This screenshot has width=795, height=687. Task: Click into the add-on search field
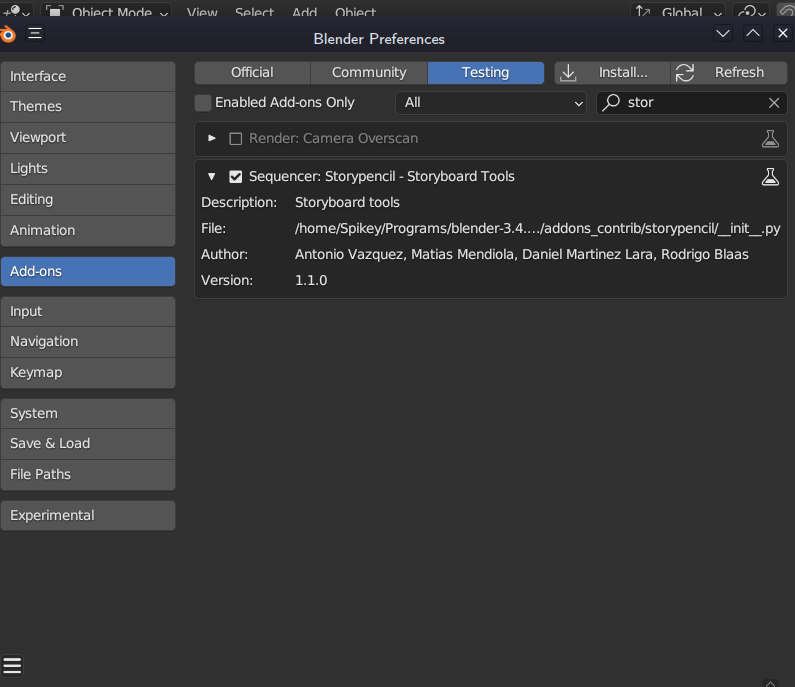click(692, 103)
